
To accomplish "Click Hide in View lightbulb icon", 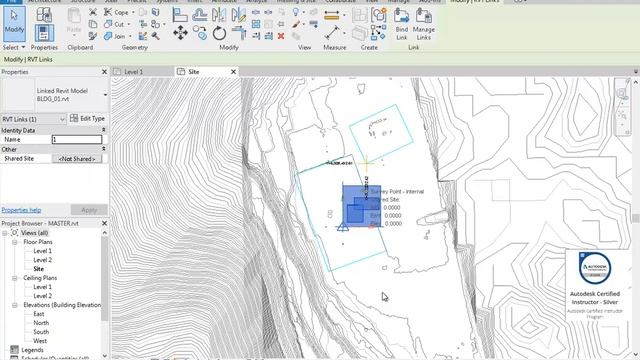I will point(296,12).
